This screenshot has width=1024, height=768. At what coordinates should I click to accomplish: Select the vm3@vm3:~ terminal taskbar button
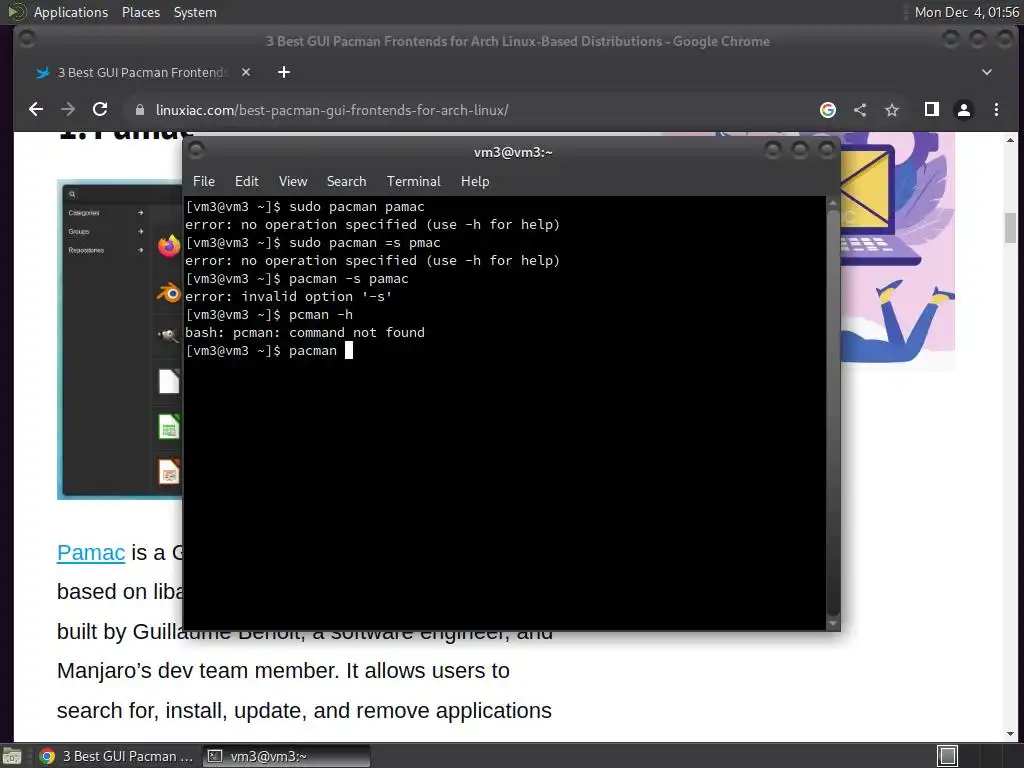286,756
